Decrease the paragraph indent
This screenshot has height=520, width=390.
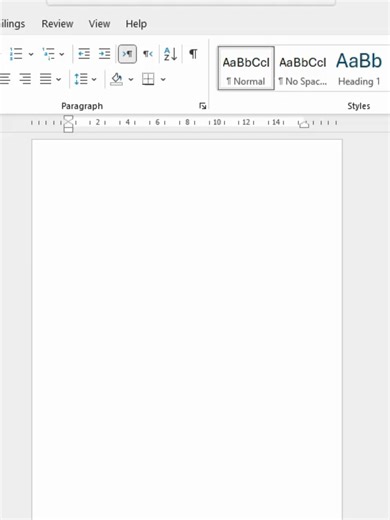[84, 54]
